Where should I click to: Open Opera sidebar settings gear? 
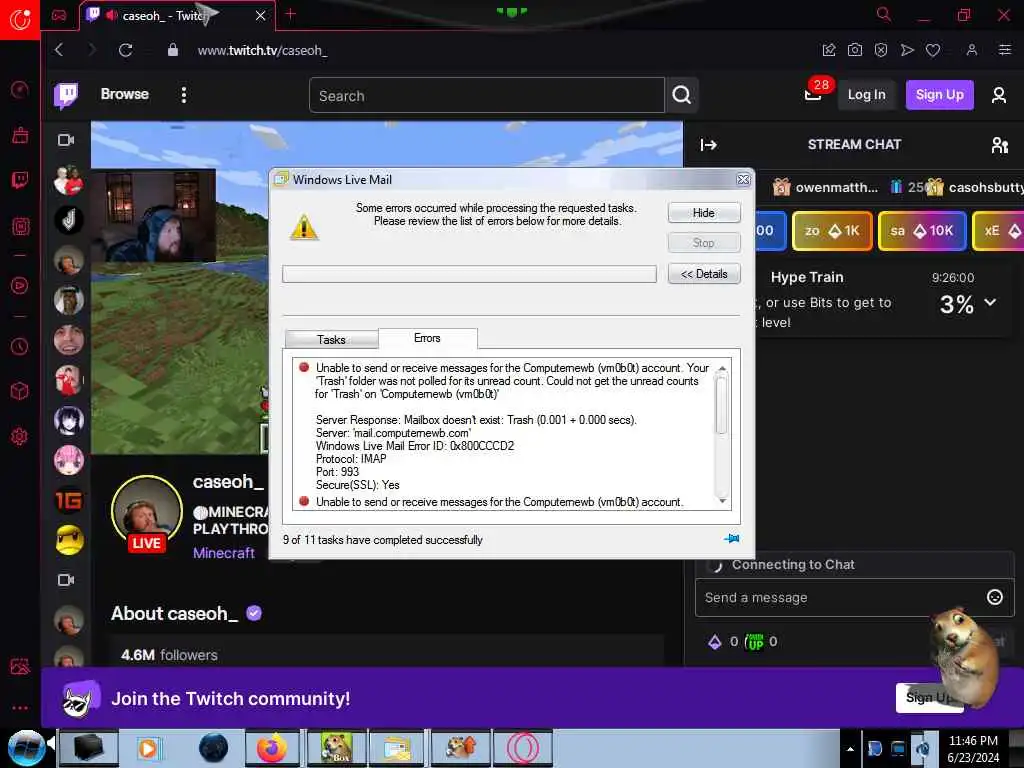click(20, 436)
